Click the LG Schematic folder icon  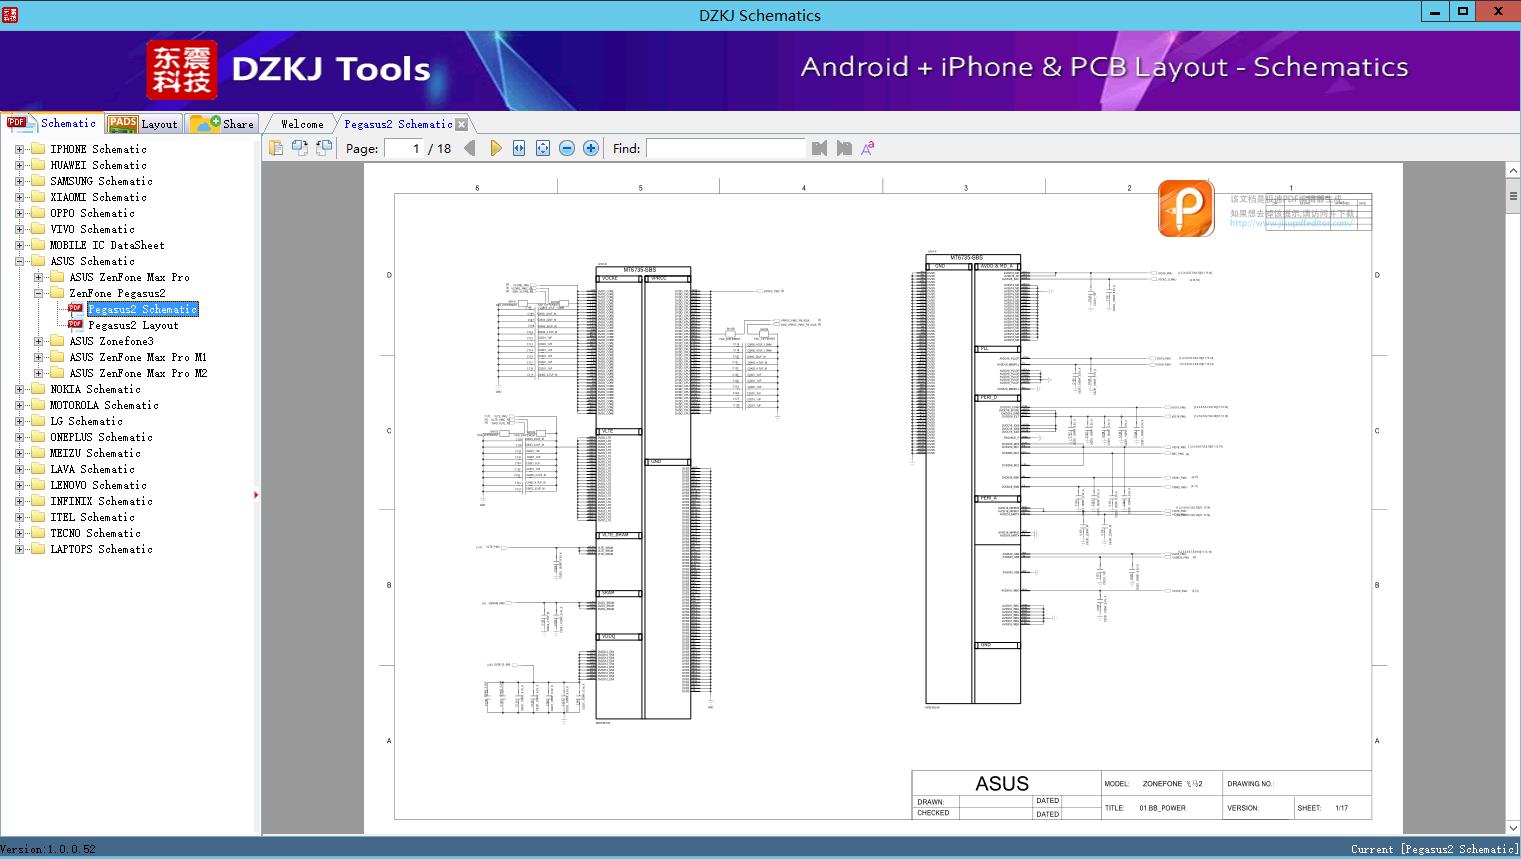38,421
